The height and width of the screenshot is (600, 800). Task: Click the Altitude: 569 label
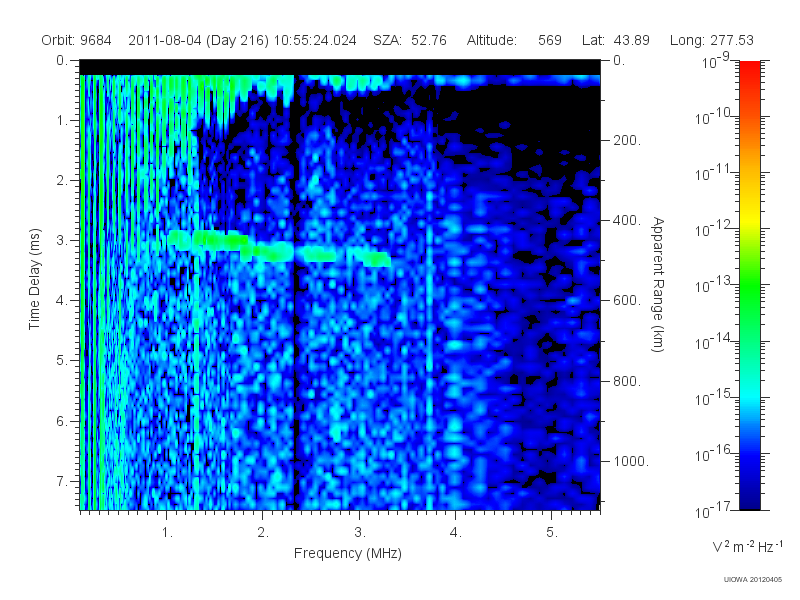[x=514, y=40]
